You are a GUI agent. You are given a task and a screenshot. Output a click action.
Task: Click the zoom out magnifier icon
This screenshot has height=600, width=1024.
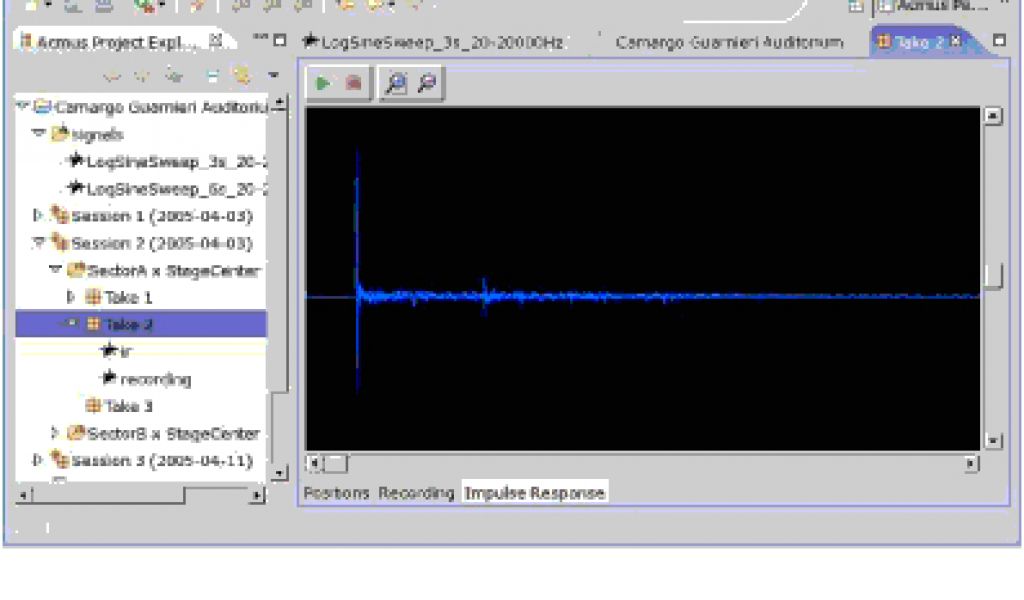click(427, 84)
